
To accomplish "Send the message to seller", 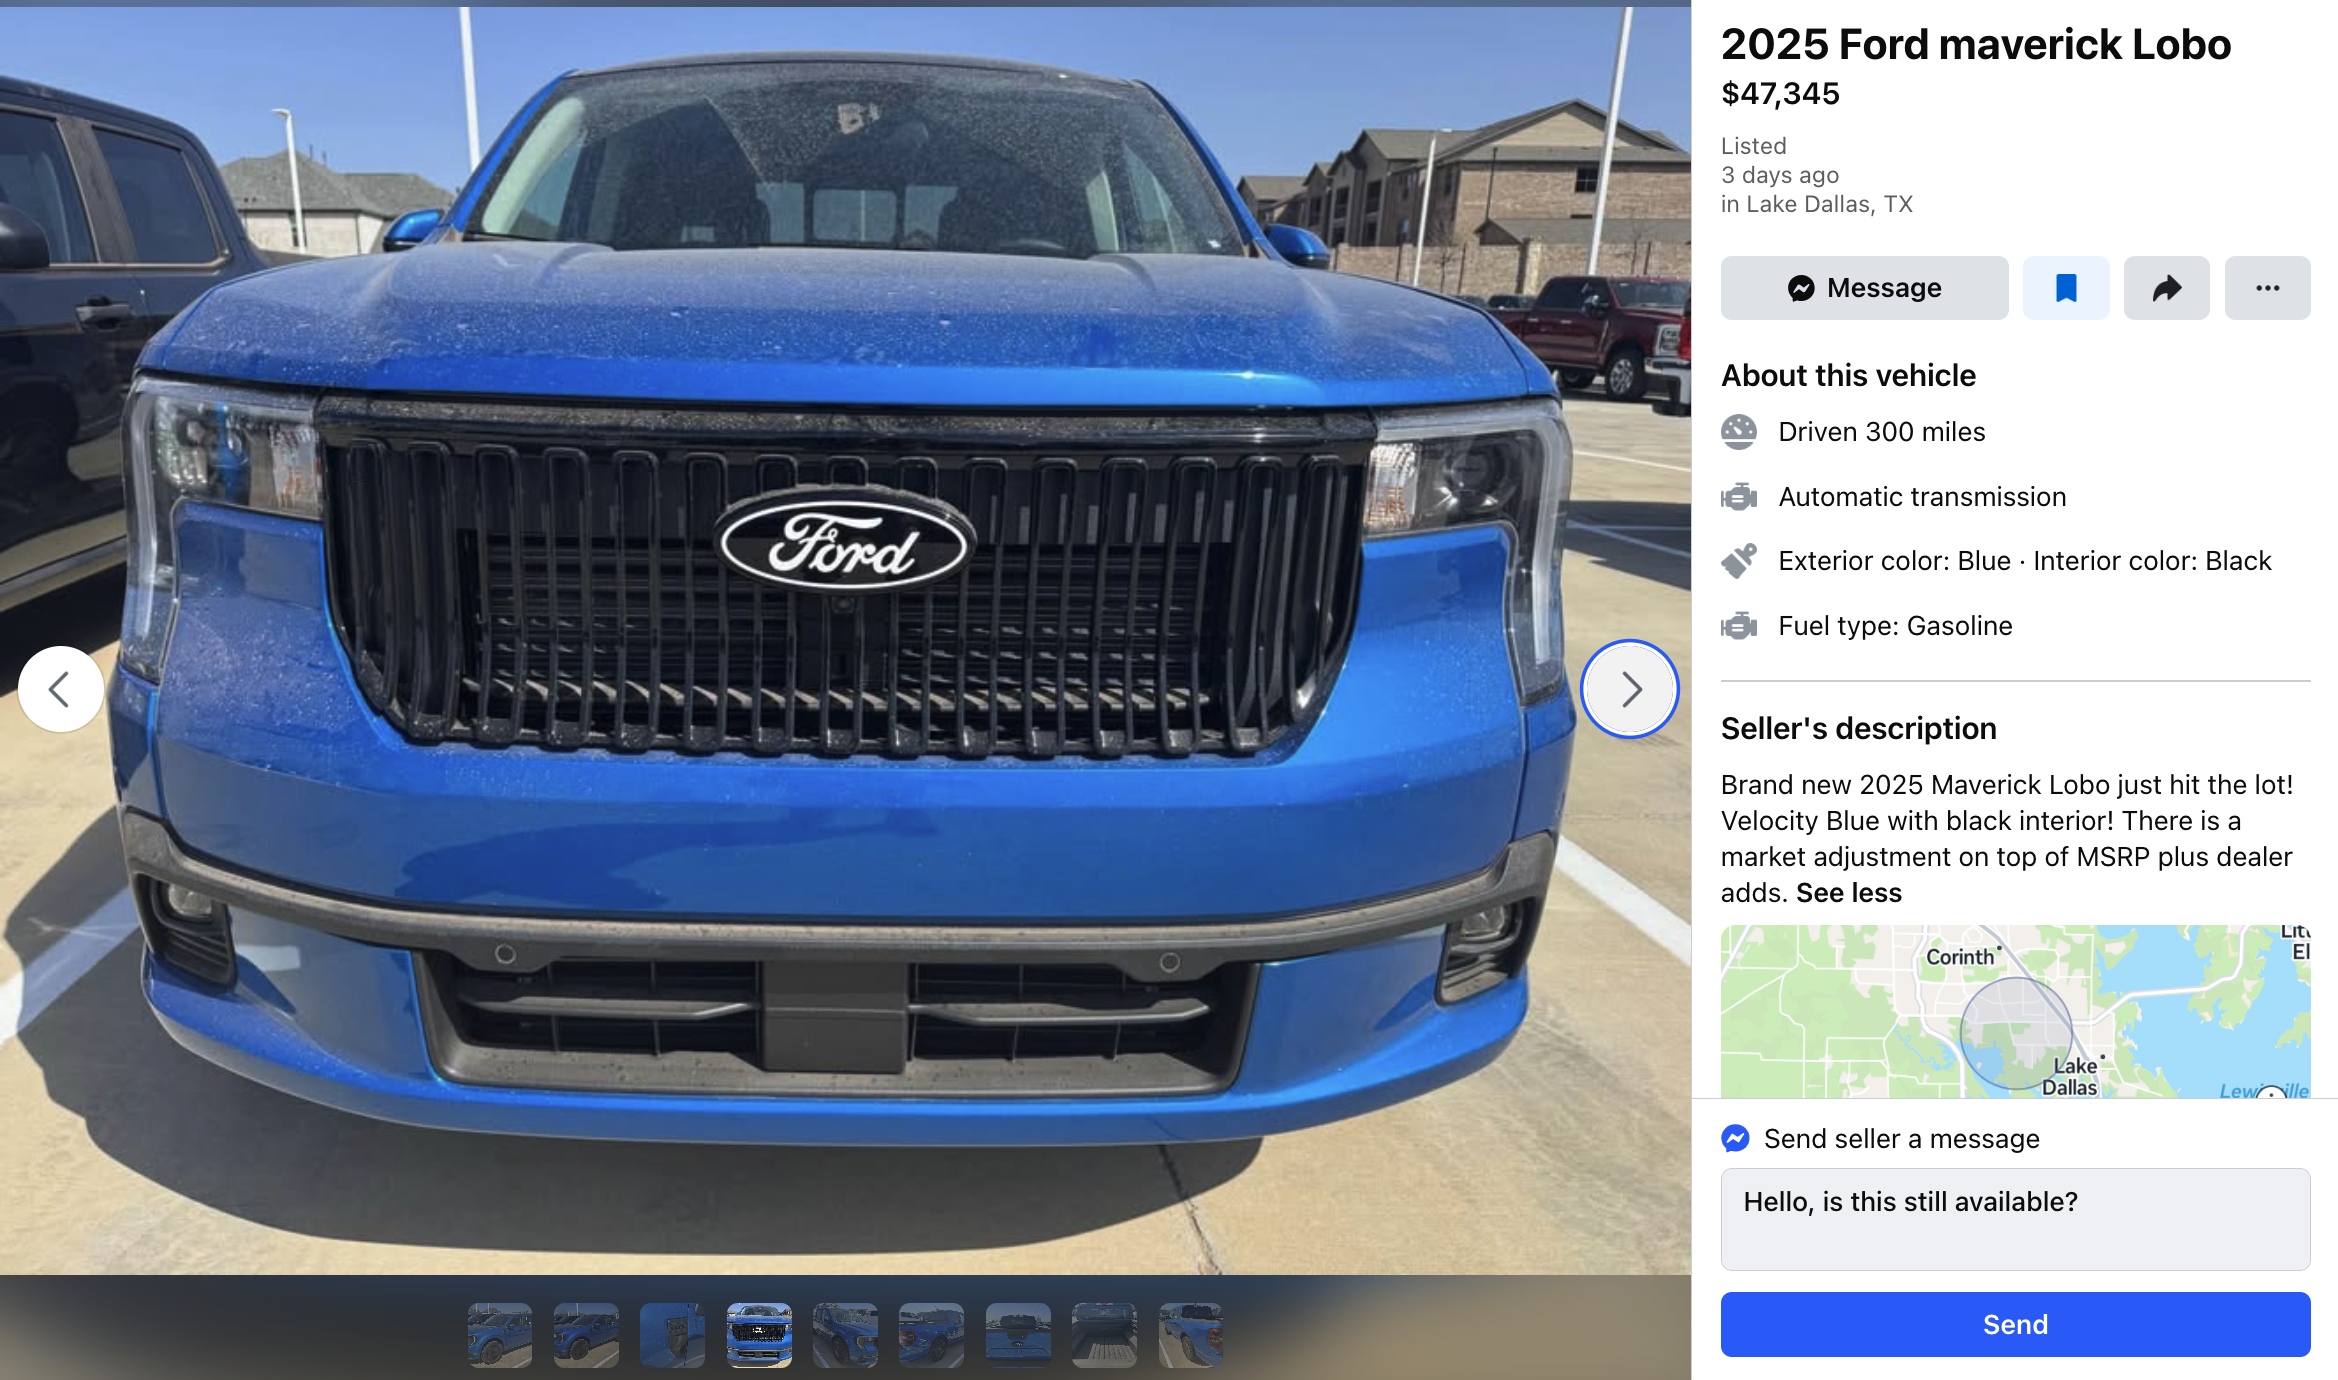I will tap(2015, 1325).
